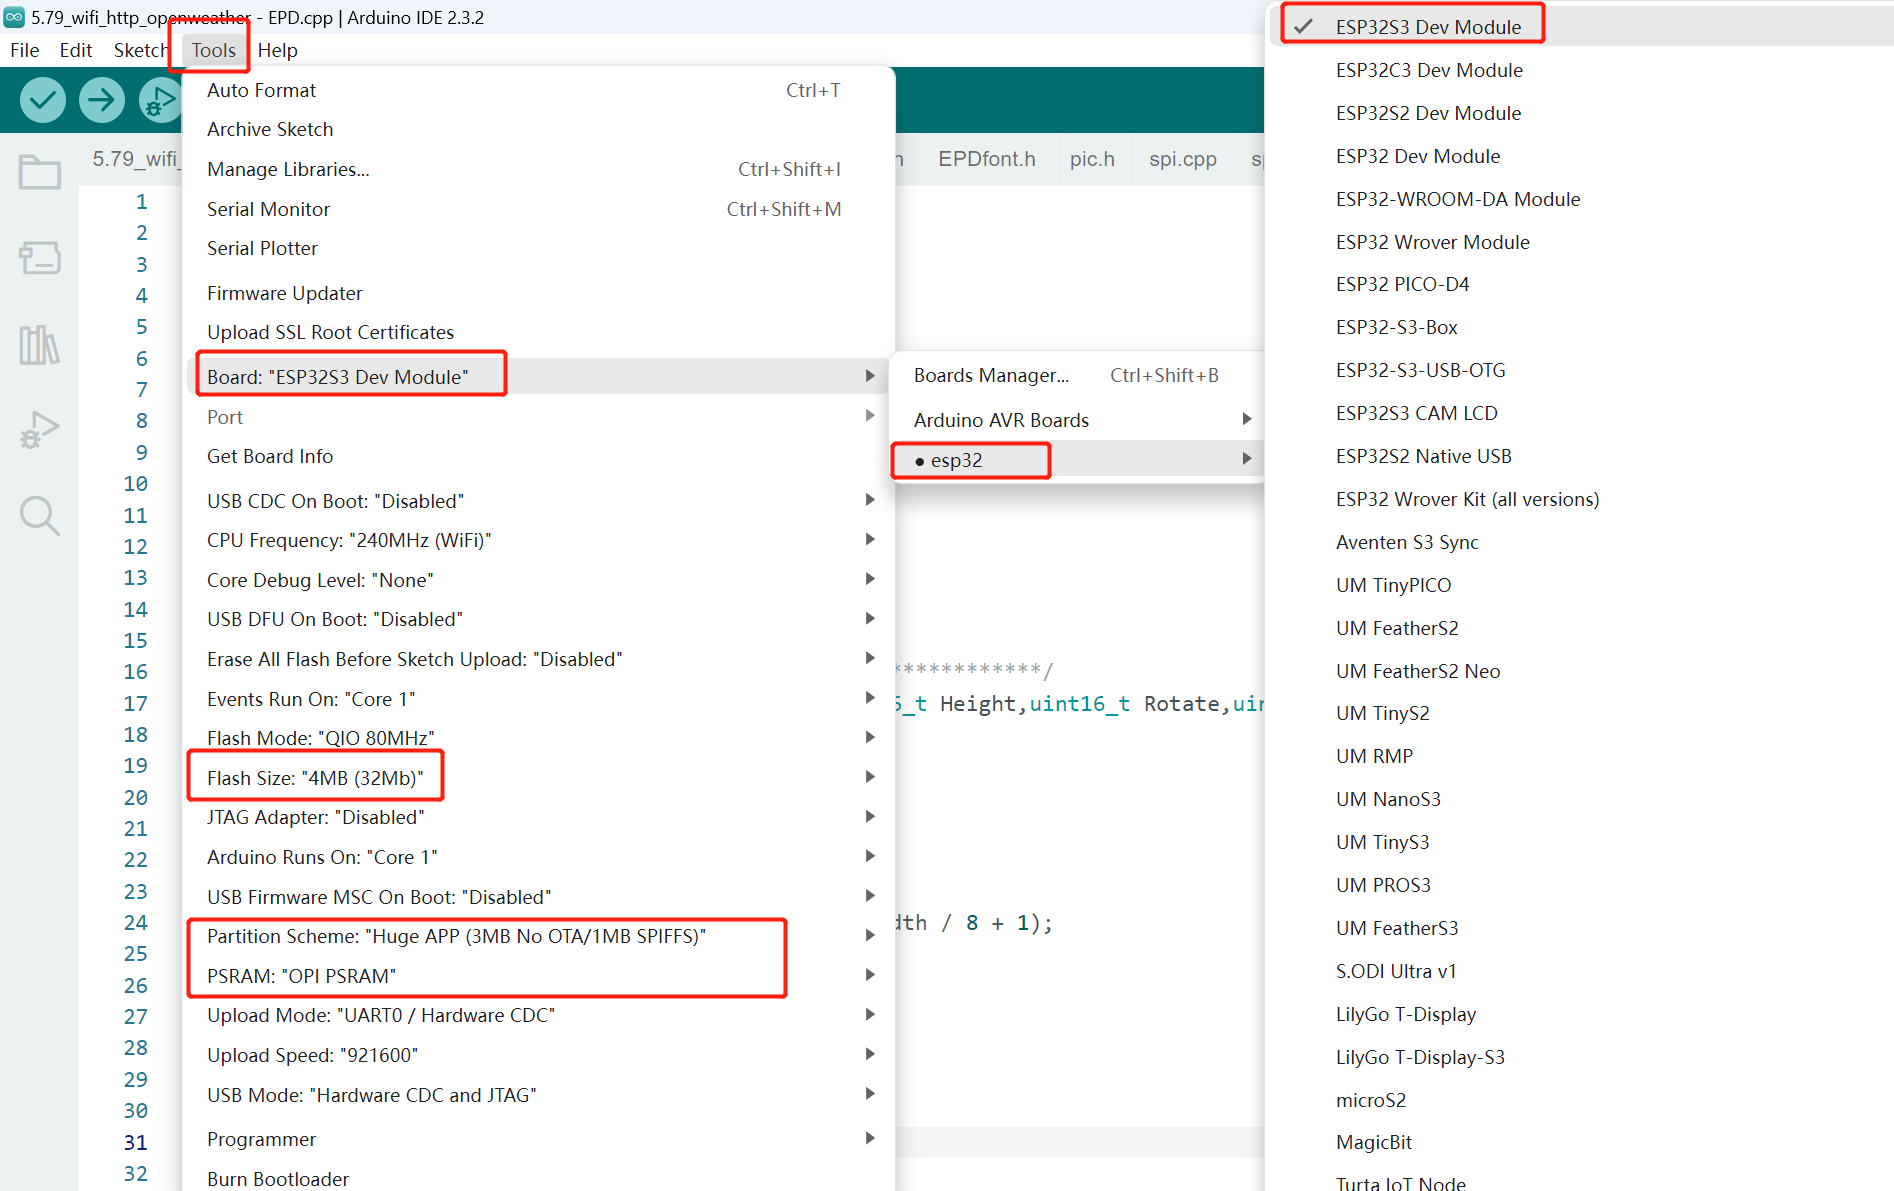Open the Edit menu
This screenshot has width=1894, height=1191.
76,50
